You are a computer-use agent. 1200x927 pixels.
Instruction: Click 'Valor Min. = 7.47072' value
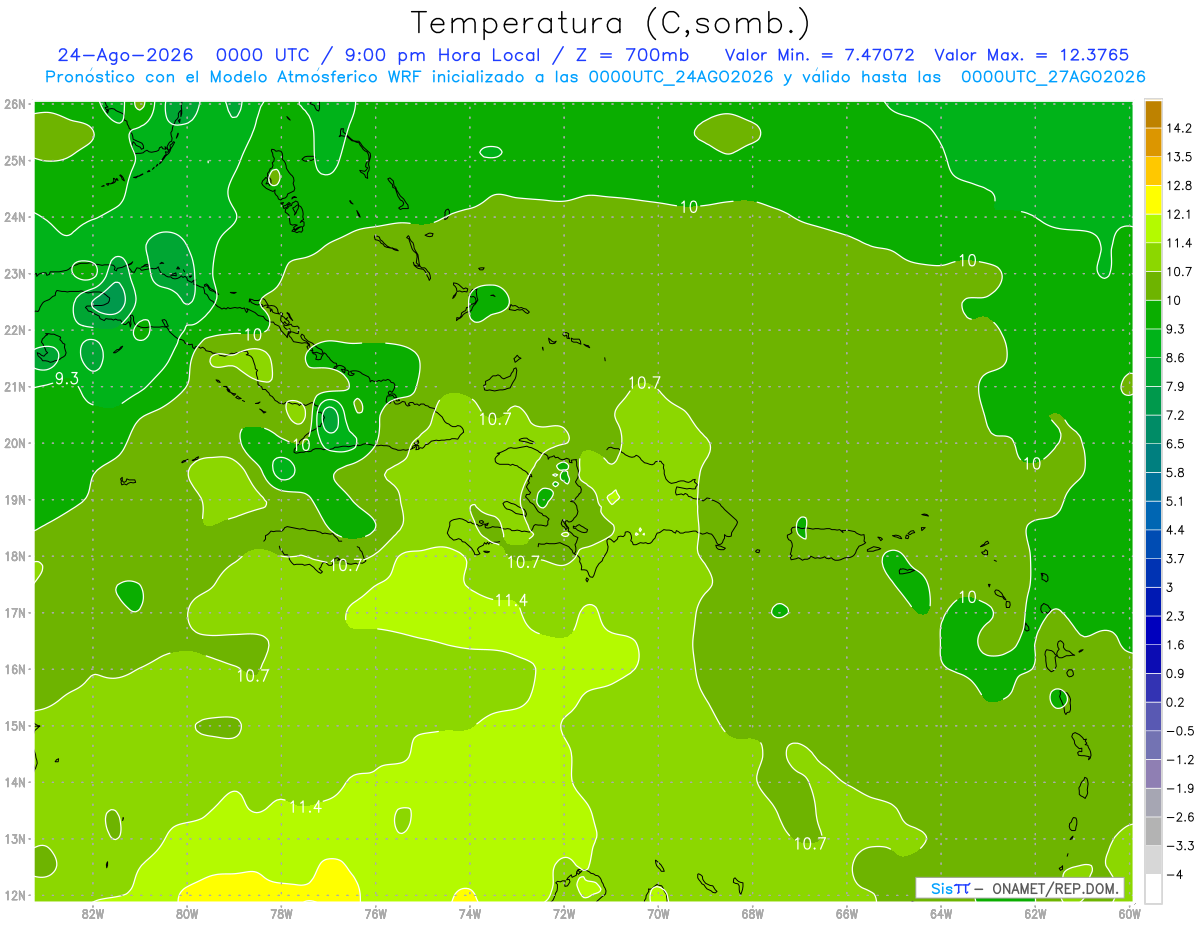click(x=819, y=55)
